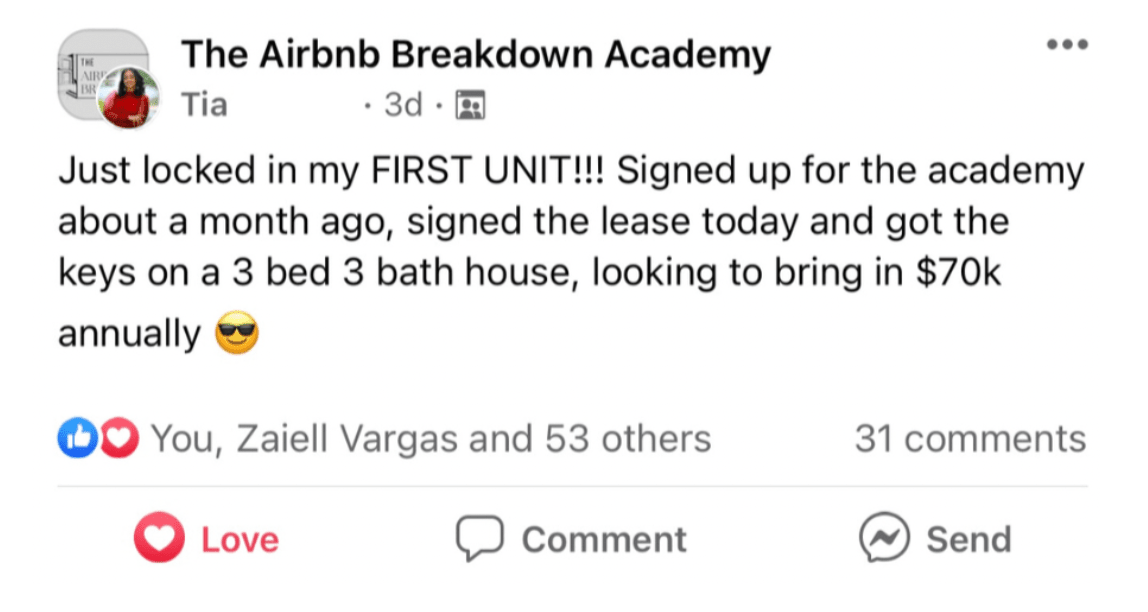Open The Airbnb Breakdown Academy group page

pos(476,55)
